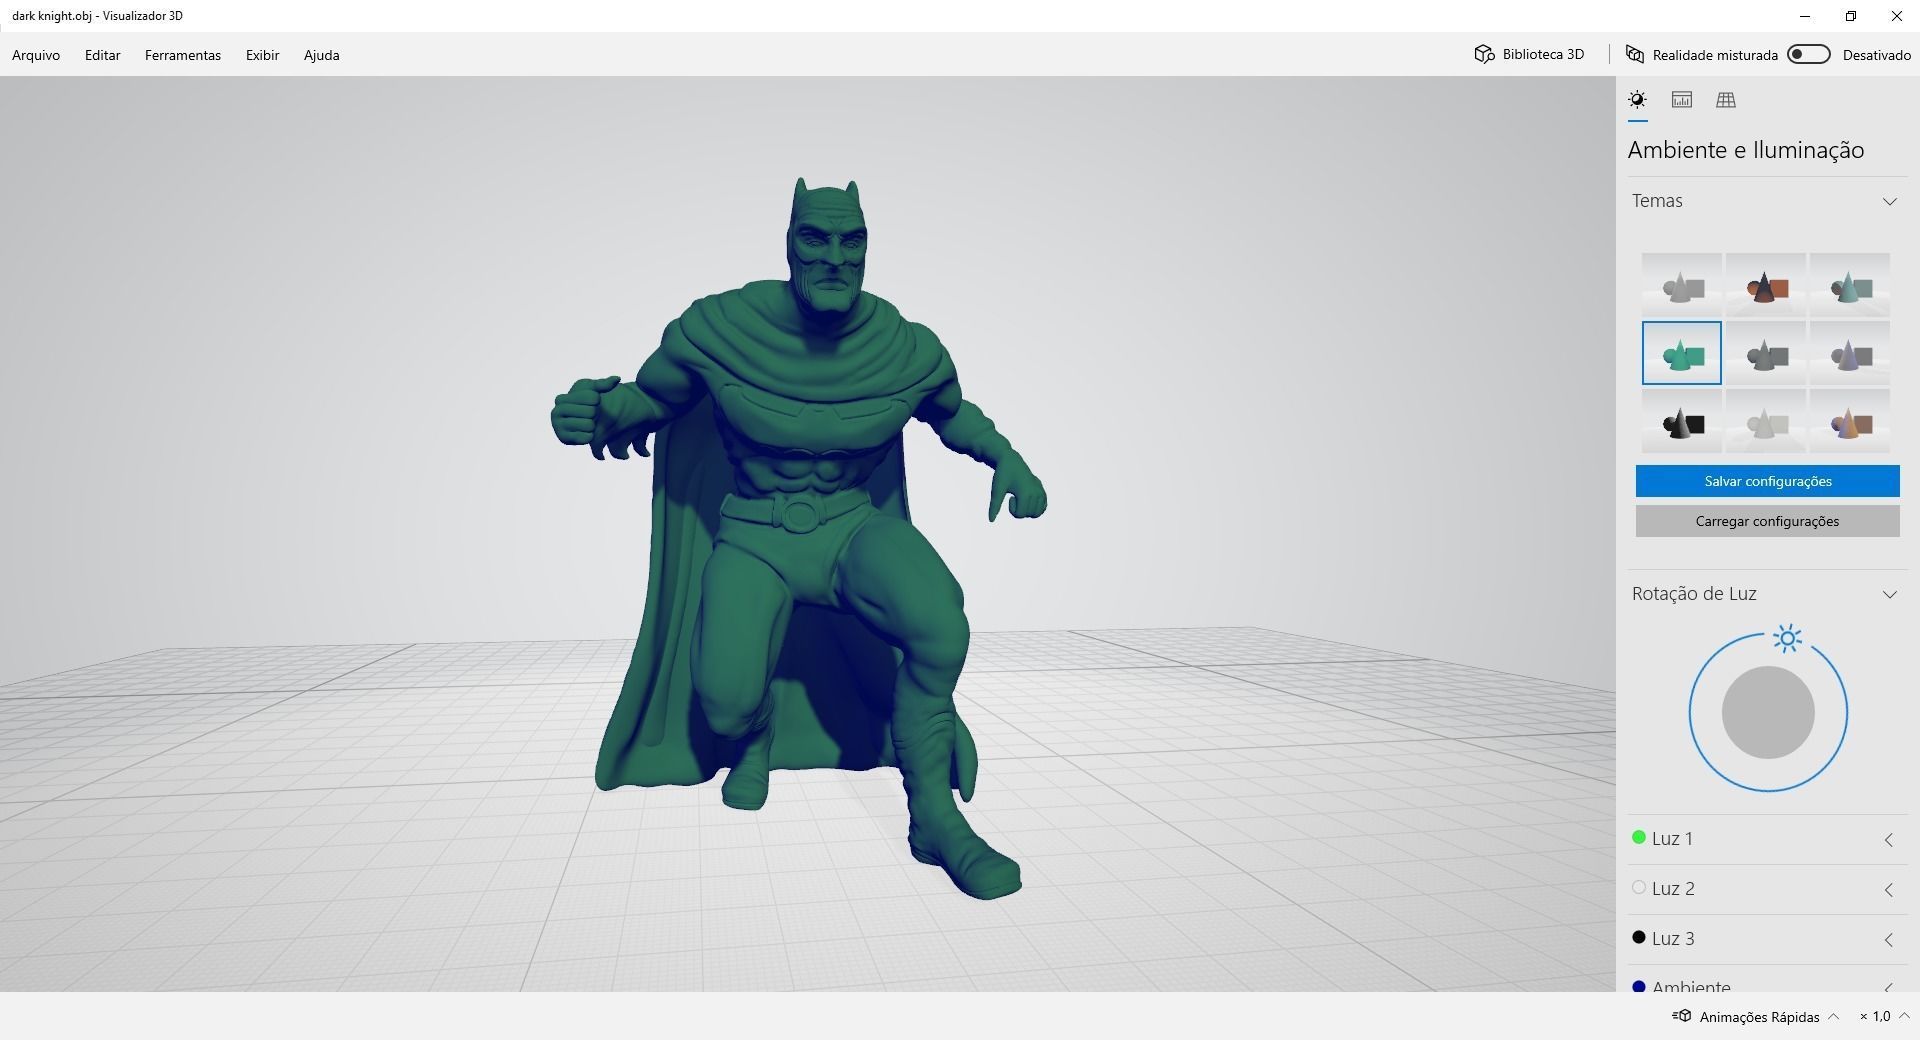Open the Stats and Shading panel tab
This screenshot has height=1040, width=1920.
coord(1681,100)
